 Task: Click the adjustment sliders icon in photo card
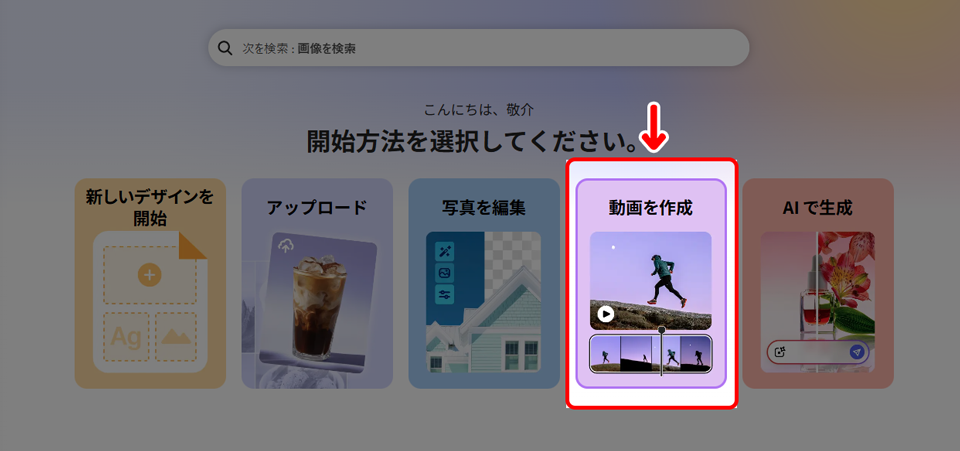click(444, 294)
